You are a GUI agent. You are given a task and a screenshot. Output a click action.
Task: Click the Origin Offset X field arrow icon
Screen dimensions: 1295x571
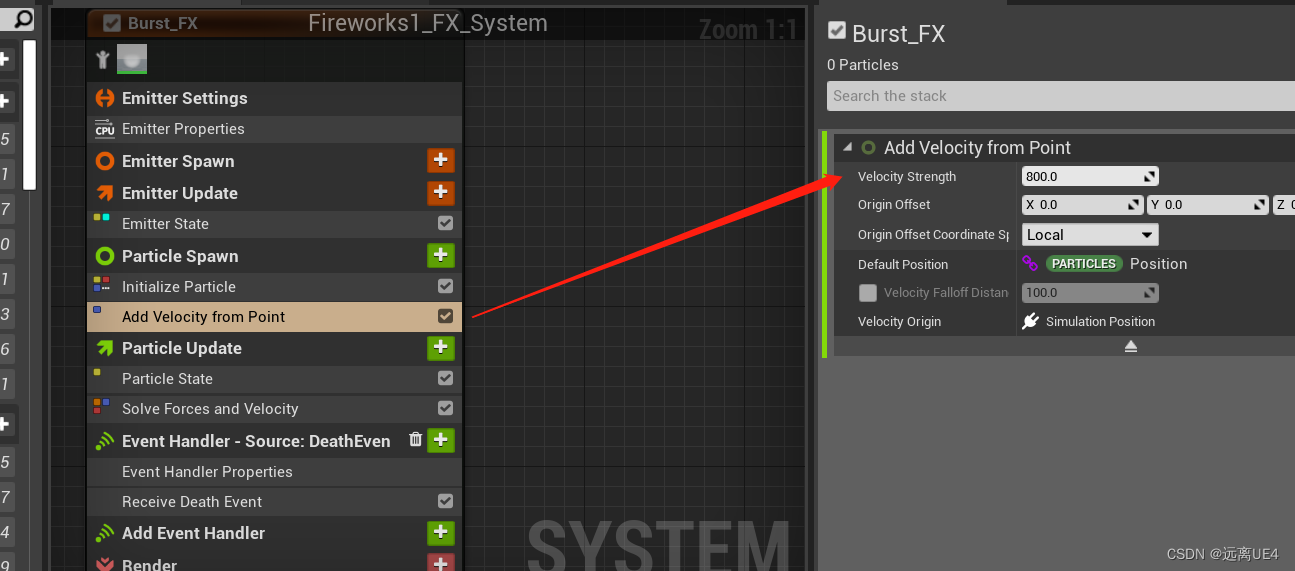(1134, 204)
